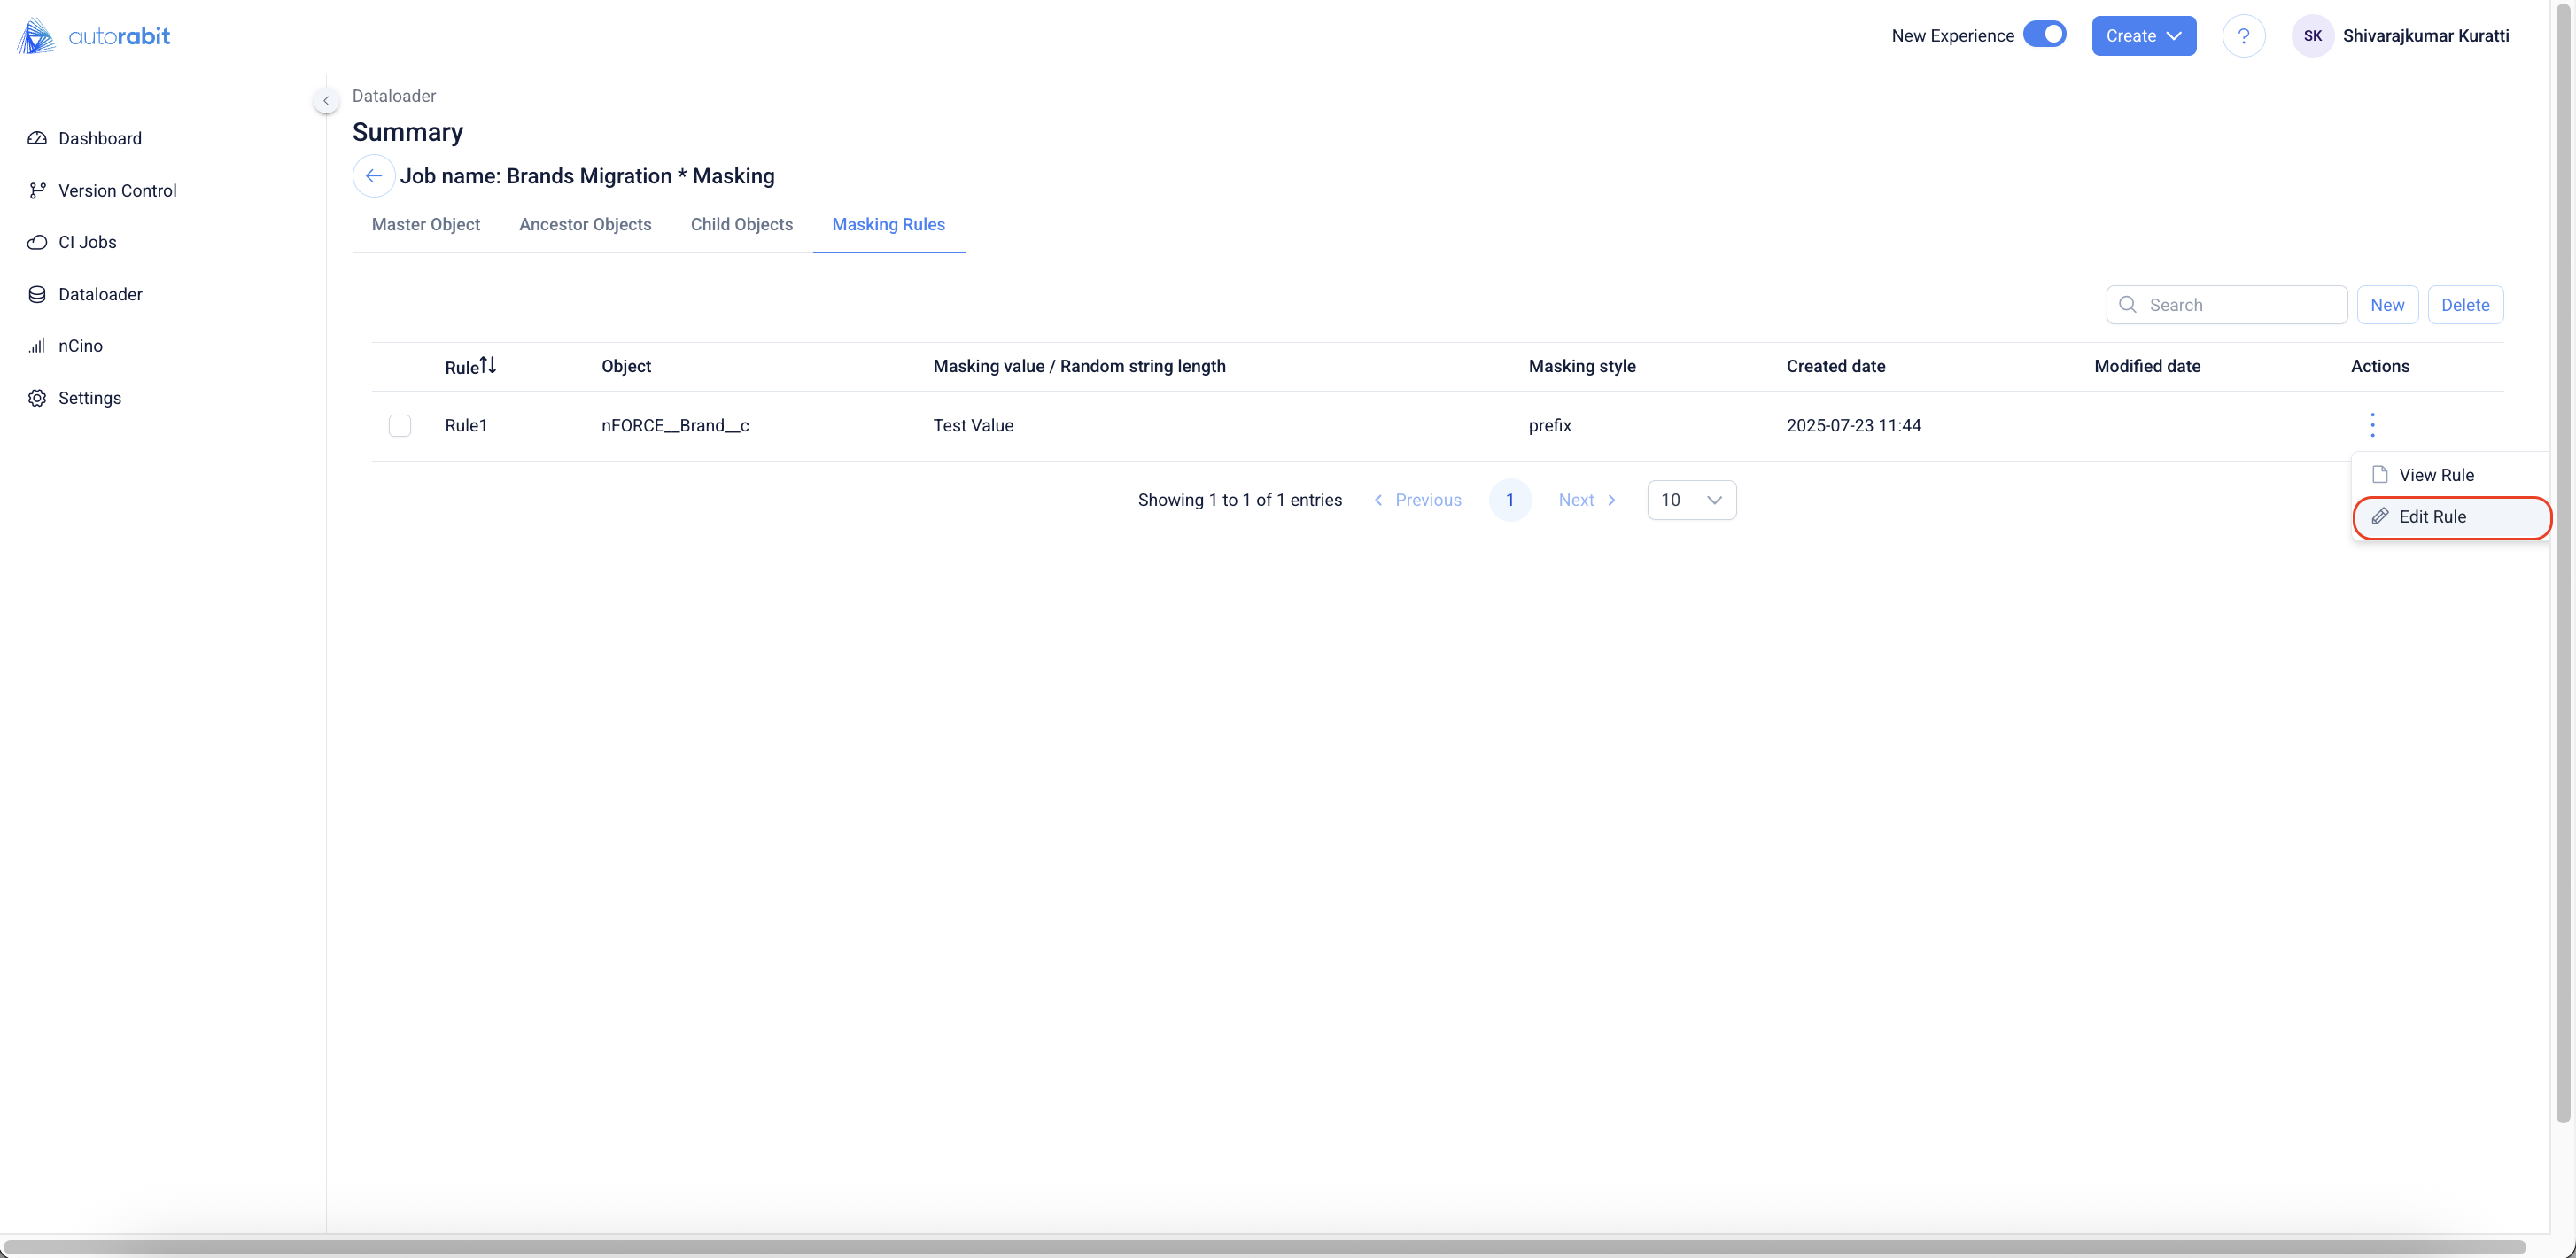2576x1258 pixels.
Task: Expand the Create dropdown button
Action: click(x=2143, y=36)
